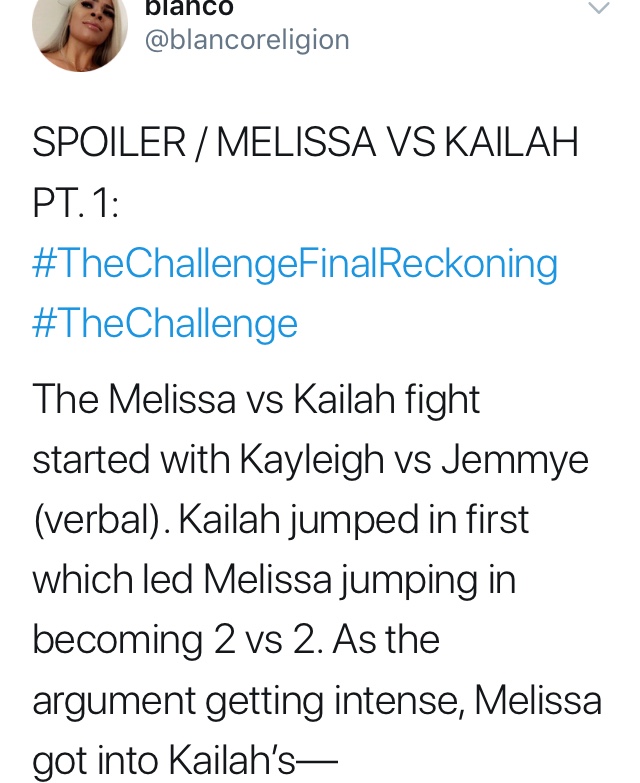The image size is (640, 783).
Task: Tap the PT. 1: text line
Action: [x=76, y=204]
